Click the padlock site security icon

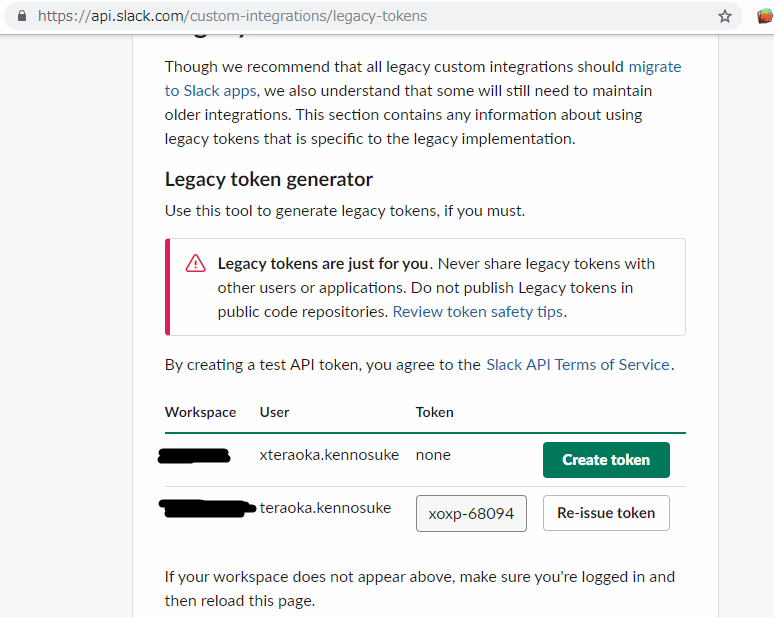22,16
